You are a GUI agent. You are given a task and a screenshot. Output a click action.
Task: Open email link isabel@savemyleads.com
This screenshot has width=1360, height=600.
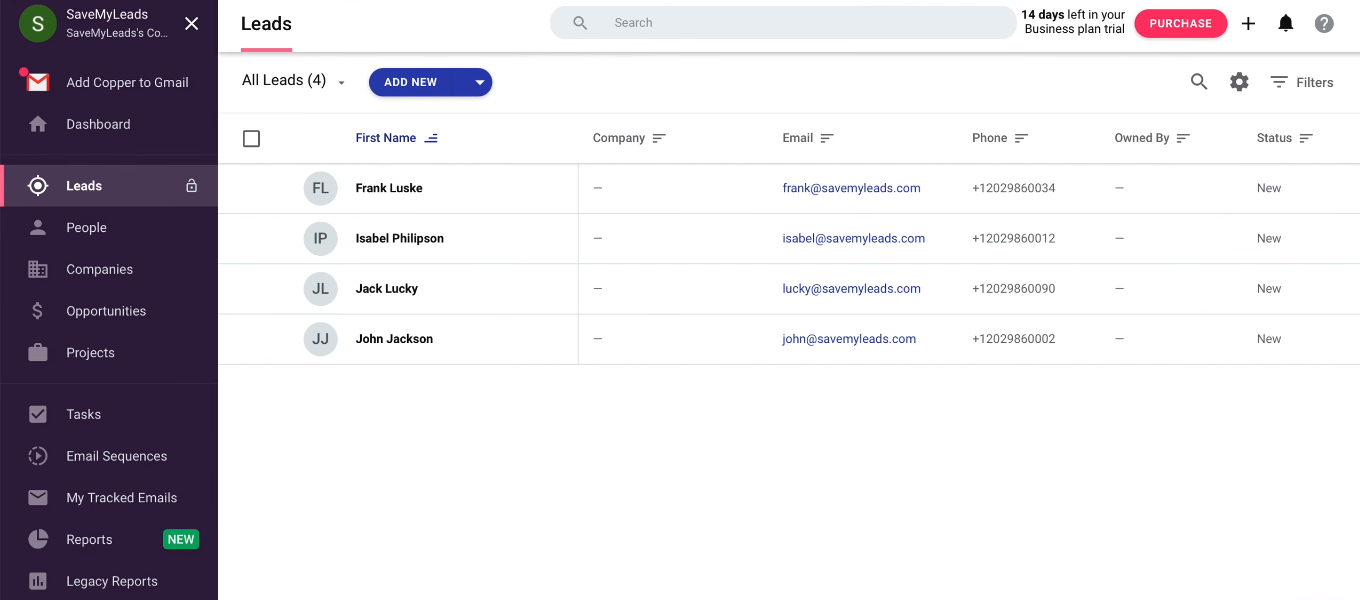click(x=853, y=238)
